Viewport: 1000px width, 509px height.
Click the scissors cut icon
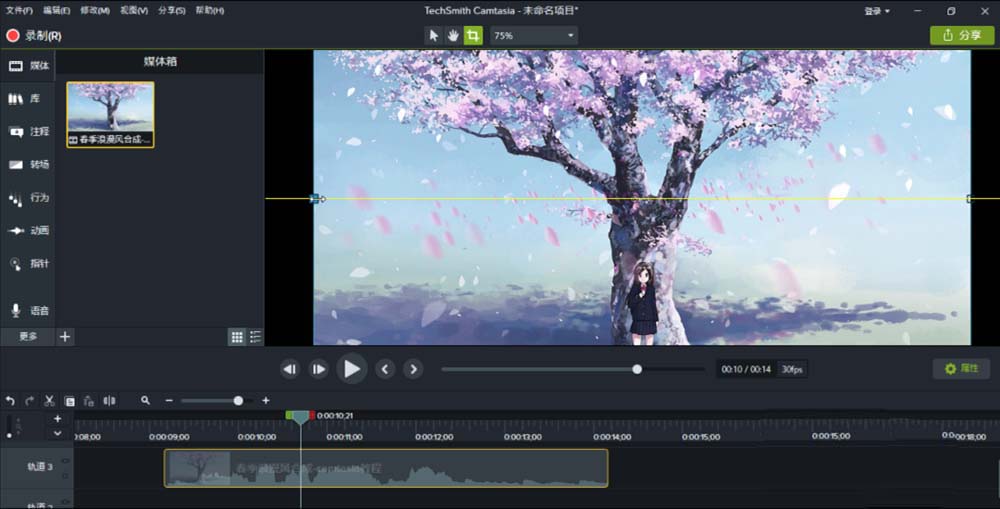pyautogui.click(x=49, y=401)
